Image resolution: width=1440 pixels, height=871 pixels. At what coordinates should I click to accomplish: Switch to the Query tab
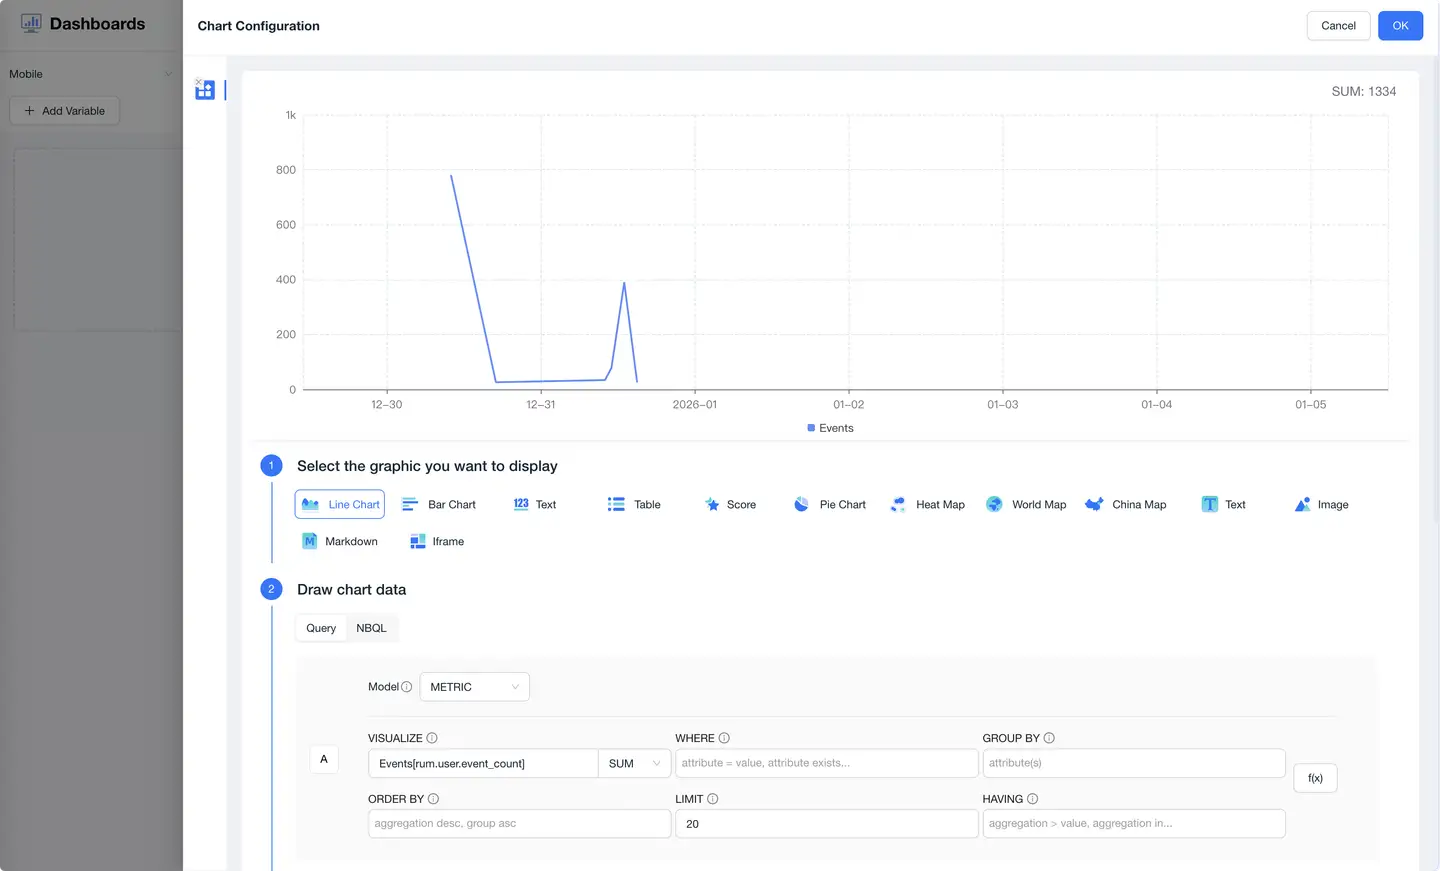pyautogui.click(x=321, y=628)
